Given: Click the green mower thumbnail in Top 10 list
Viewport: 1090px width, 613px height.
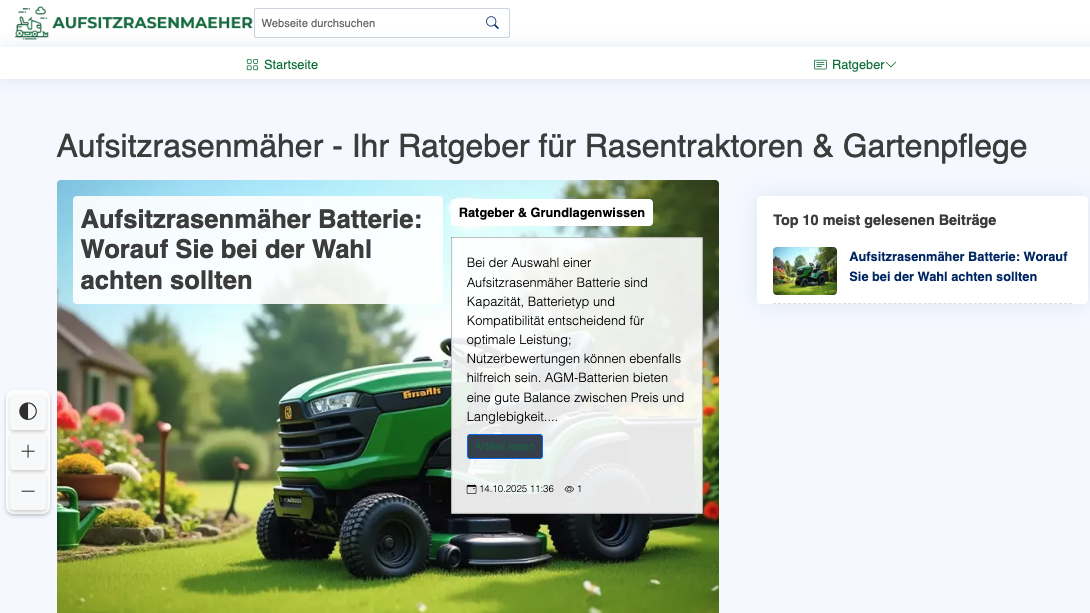Looking at the screenshot, I should pos(804,271).
